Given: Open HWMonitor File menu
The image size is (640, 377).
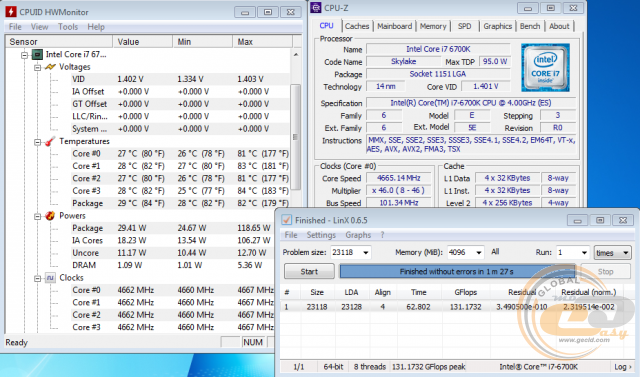Looking at the screenshot, I should pyautogui.click(x=15, y=27).
